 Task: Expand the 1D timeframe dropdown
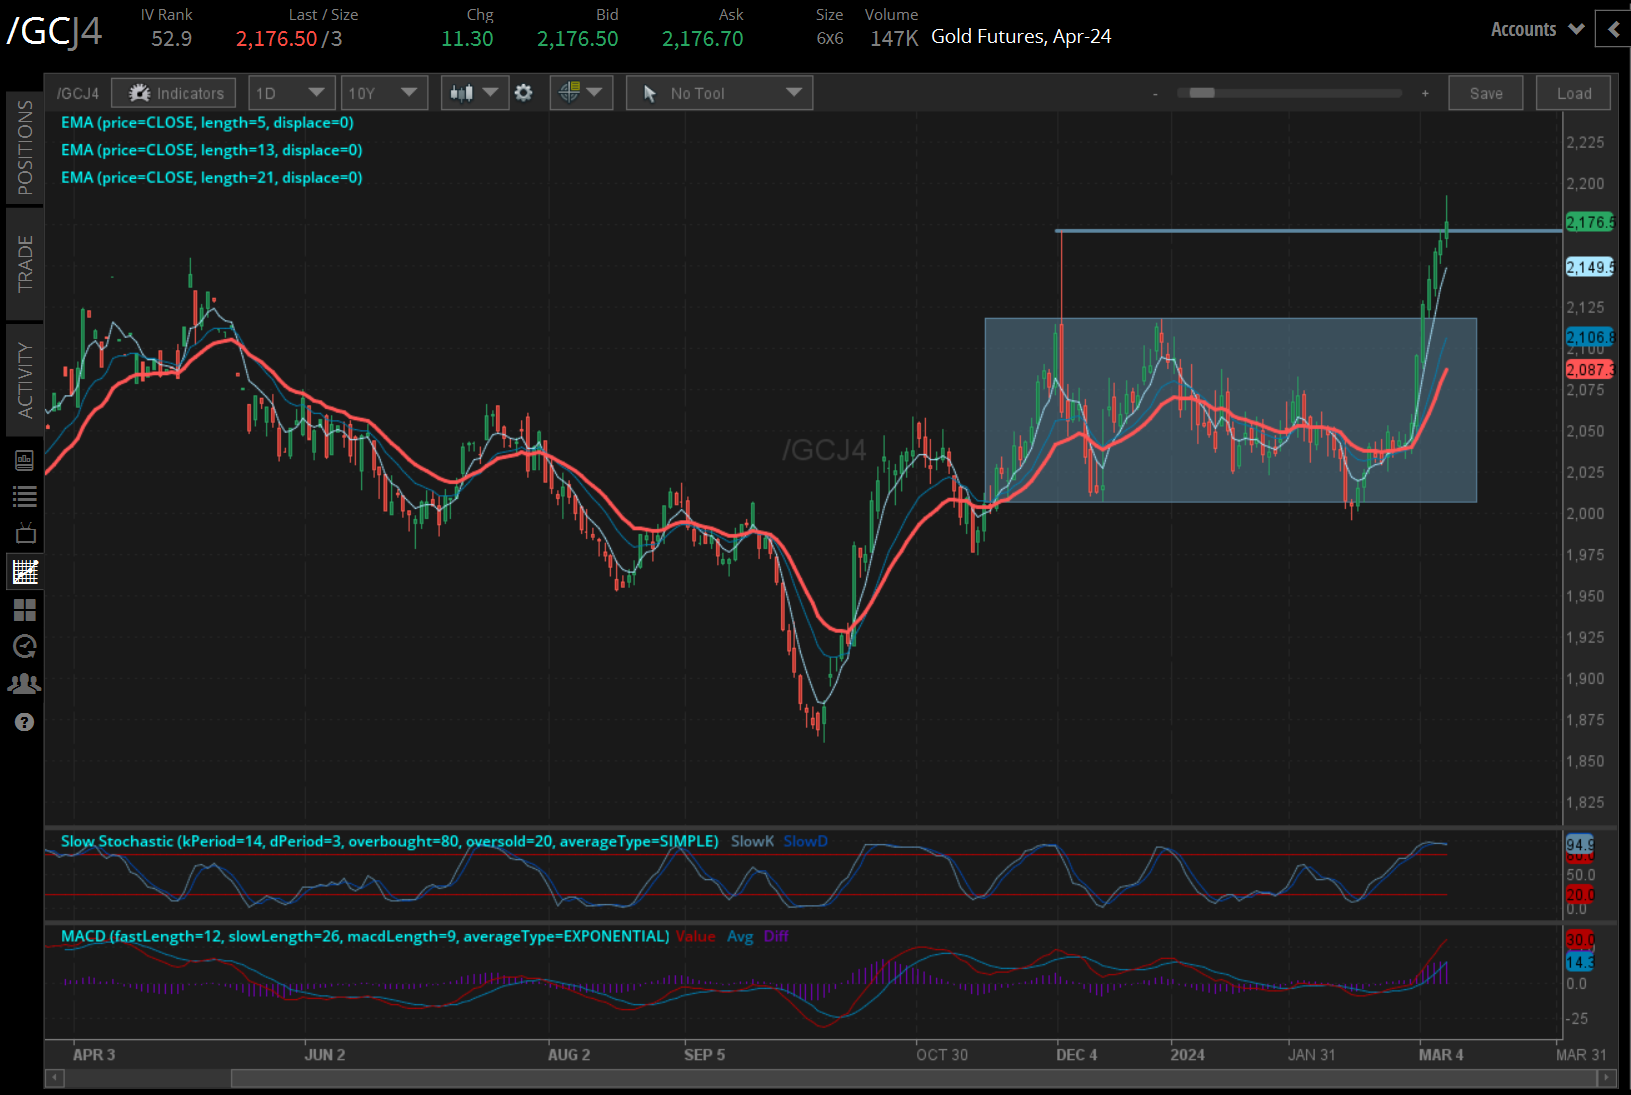[290, 93]
